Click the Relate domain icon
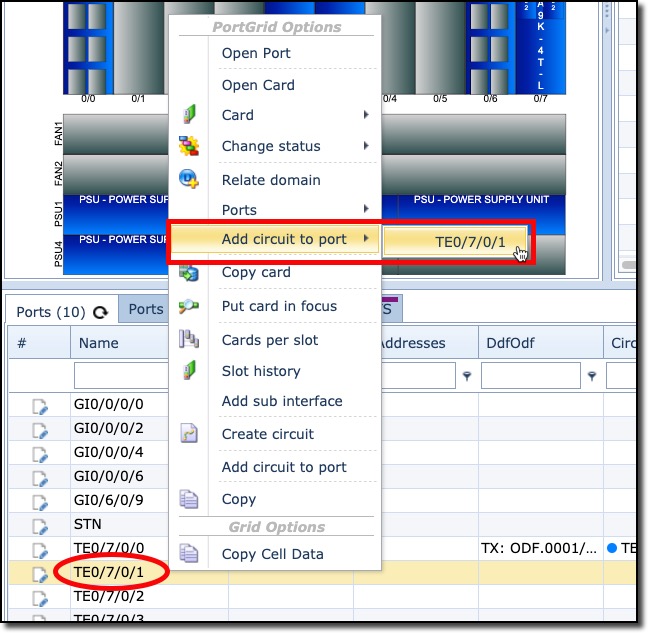 [x=189, y=179]
